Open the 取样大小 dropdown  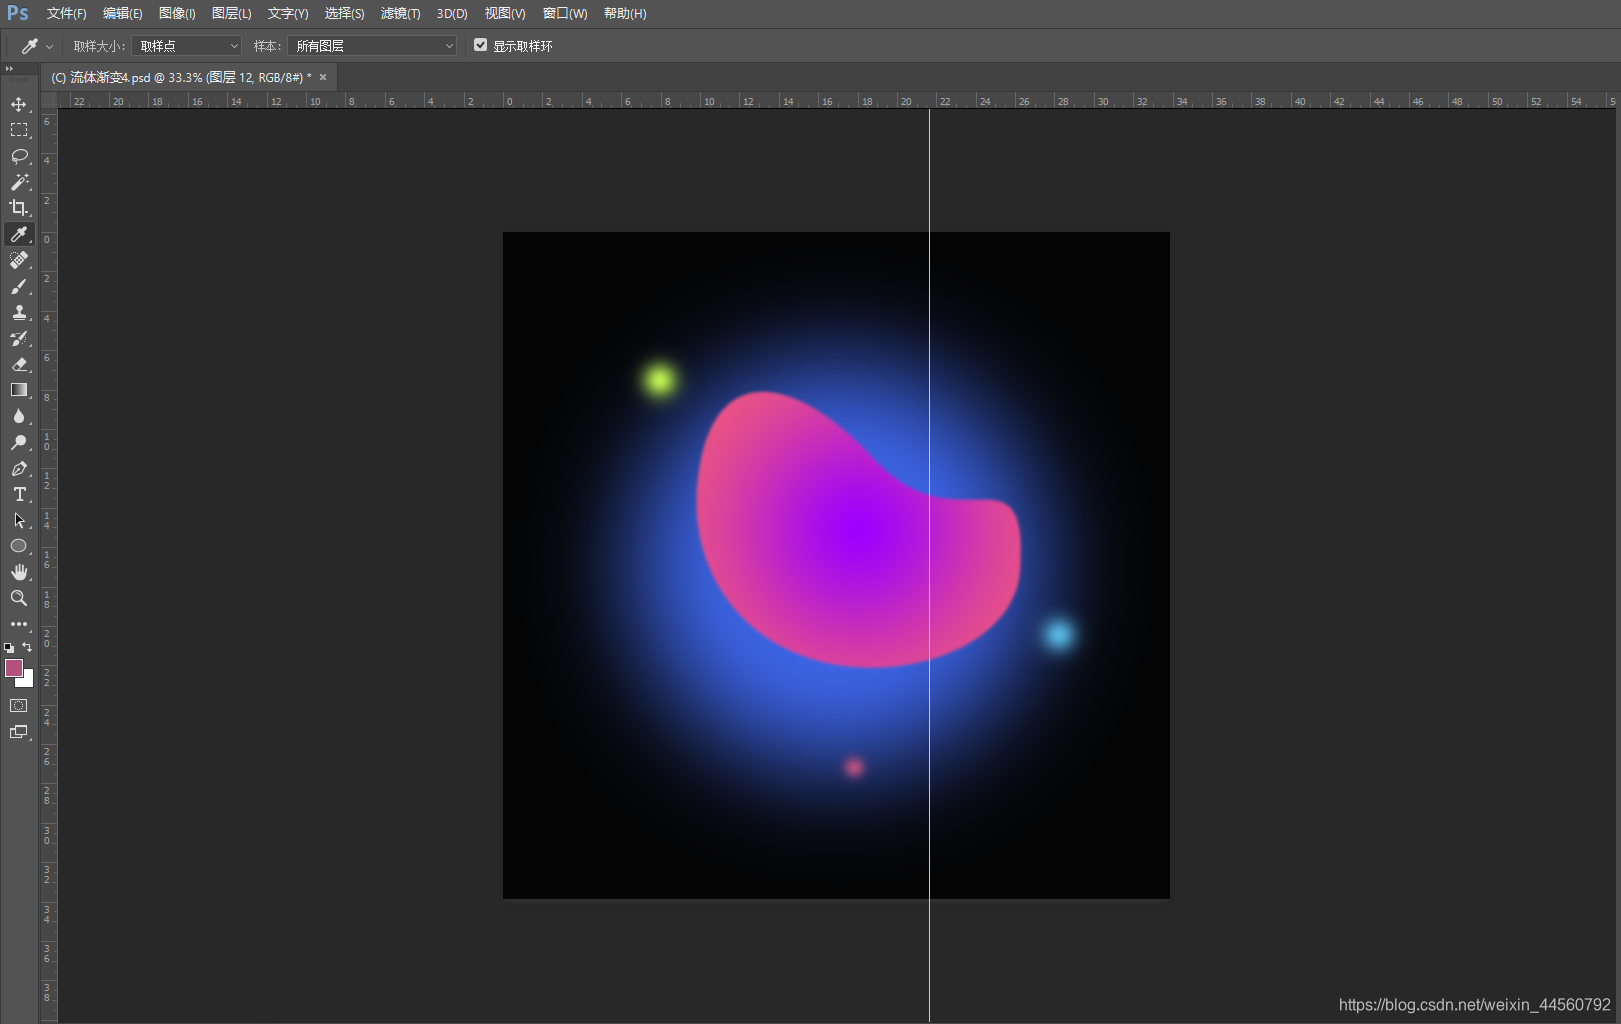pos(187,46)
